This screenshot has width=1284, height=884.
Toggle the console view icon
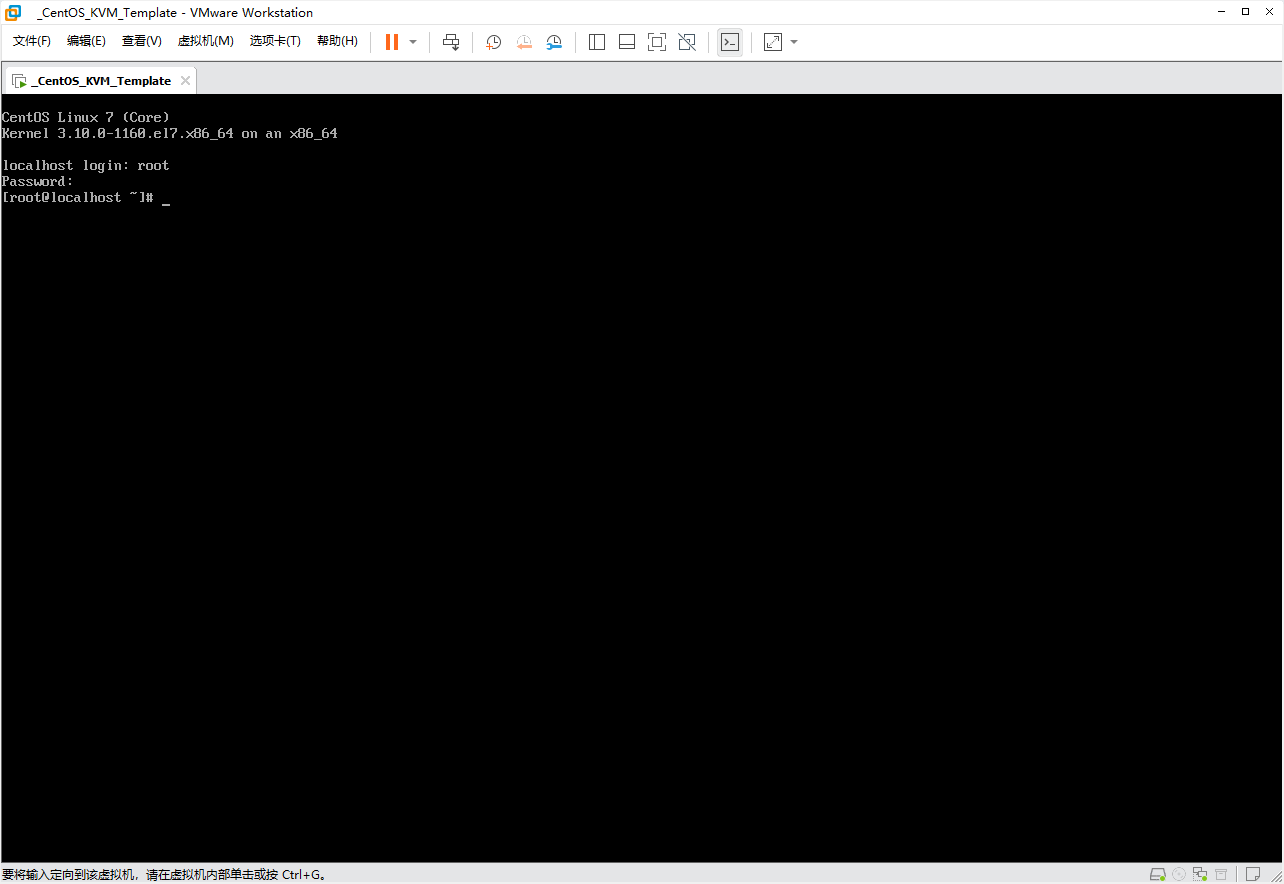[x=730, y=42]
